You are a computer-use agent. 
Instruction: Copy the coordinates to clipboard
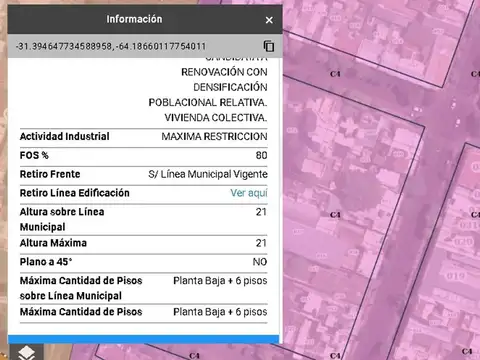tap(269, 46)
